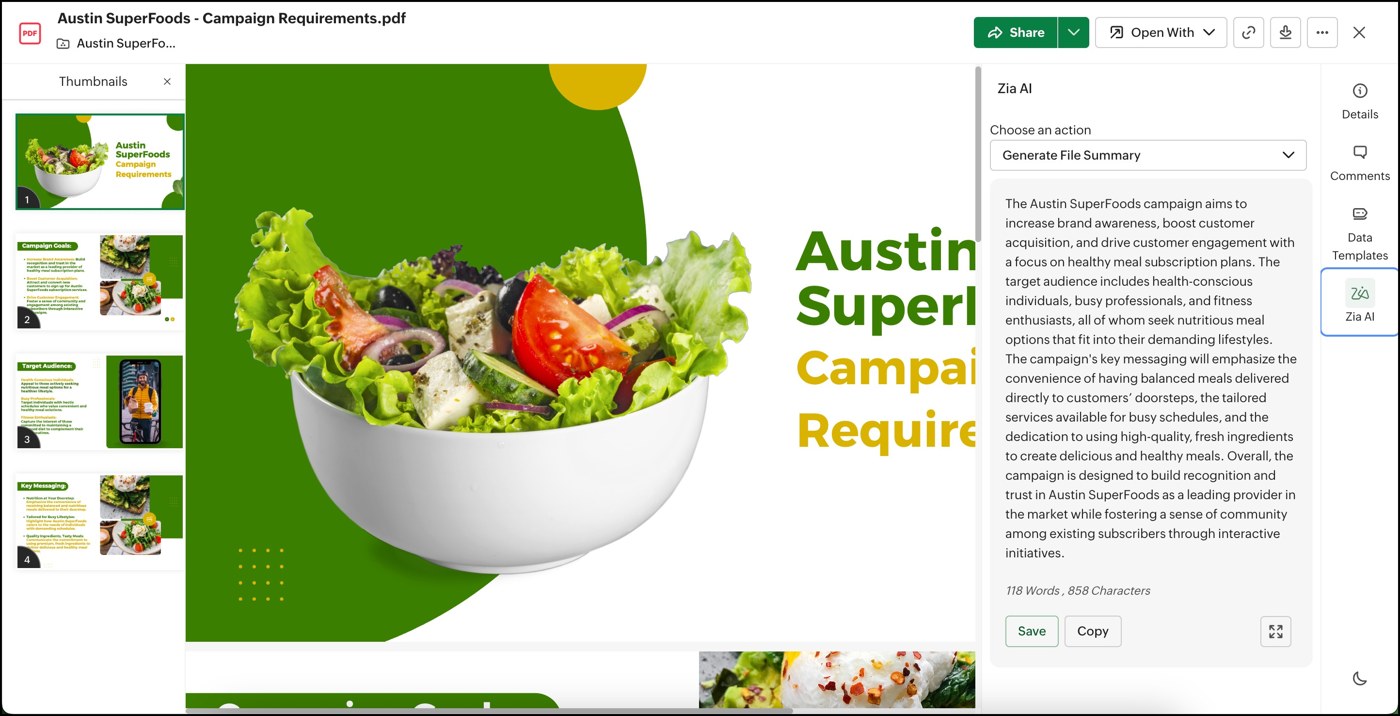Select the Zia AI tab

(1360, 302)
